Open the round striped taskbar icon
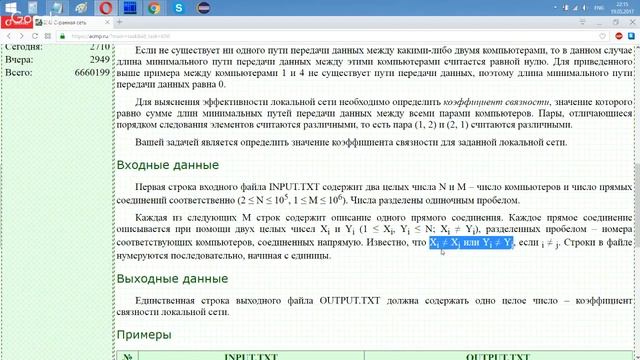Screen dimensions: 640x360 pos(203,8)
